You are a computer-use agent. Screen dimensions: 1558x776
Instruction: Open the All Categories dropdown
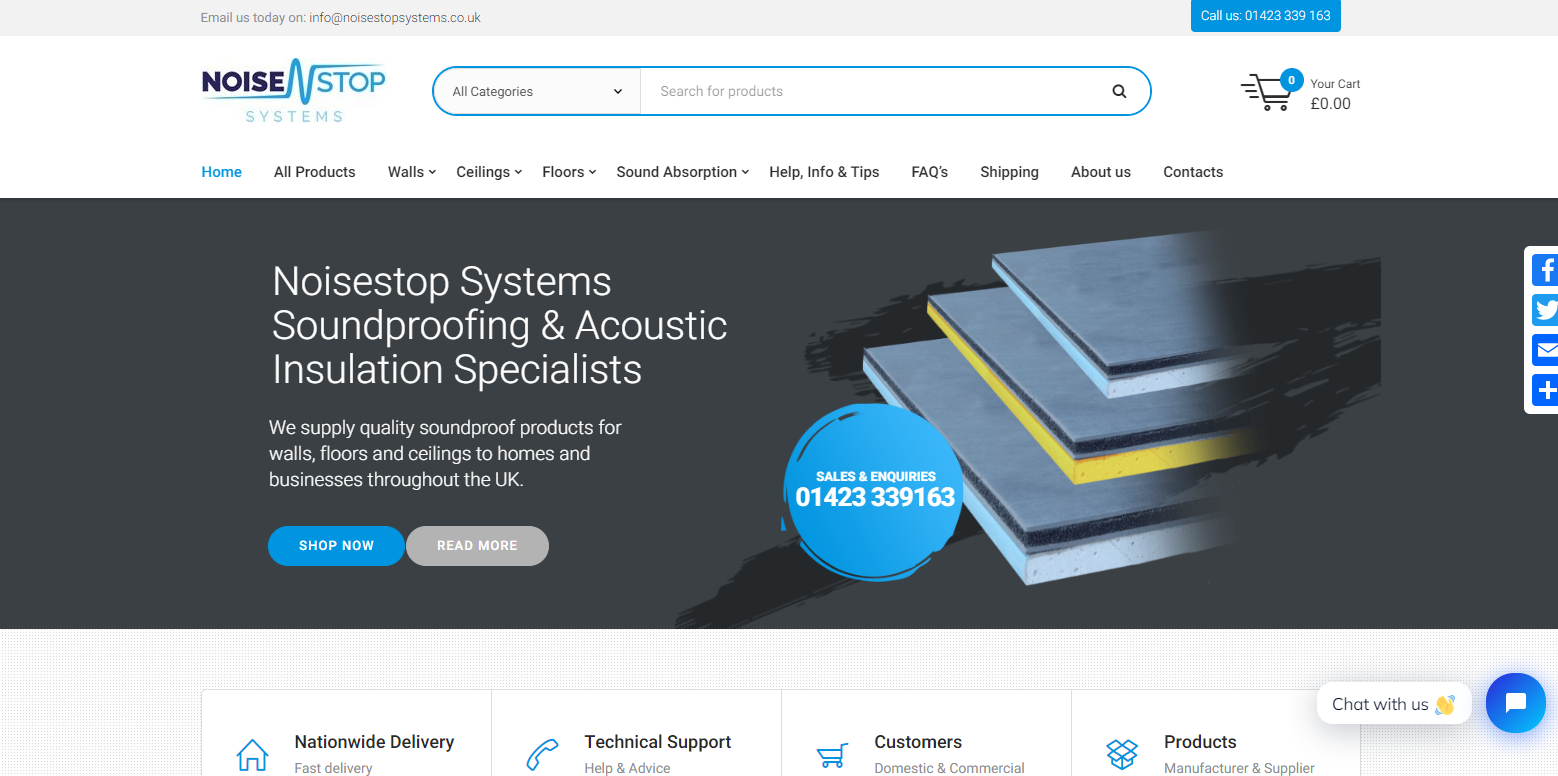[537, 91]
